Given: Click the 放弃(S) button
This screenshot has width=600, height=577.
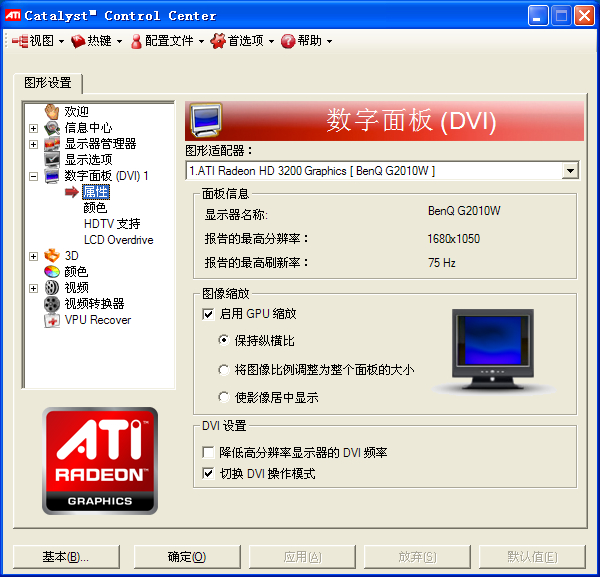Looking at the screenshot, I should click(417, 557).
